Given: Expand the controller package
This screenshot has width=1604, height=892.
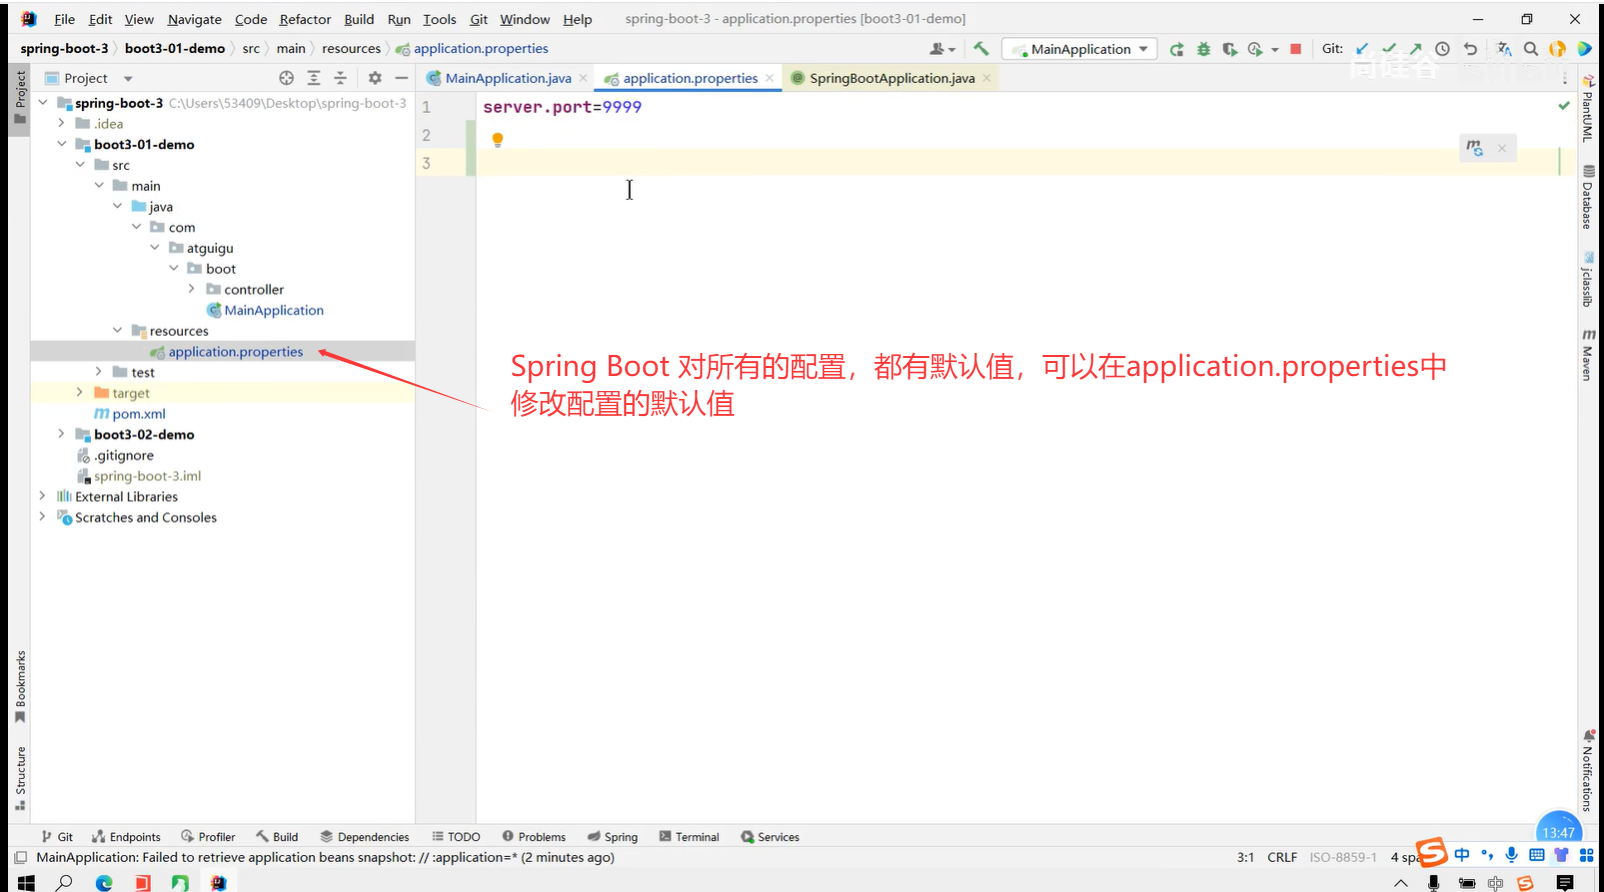Looking at the screenshot, I should click(x=192, y=289).
